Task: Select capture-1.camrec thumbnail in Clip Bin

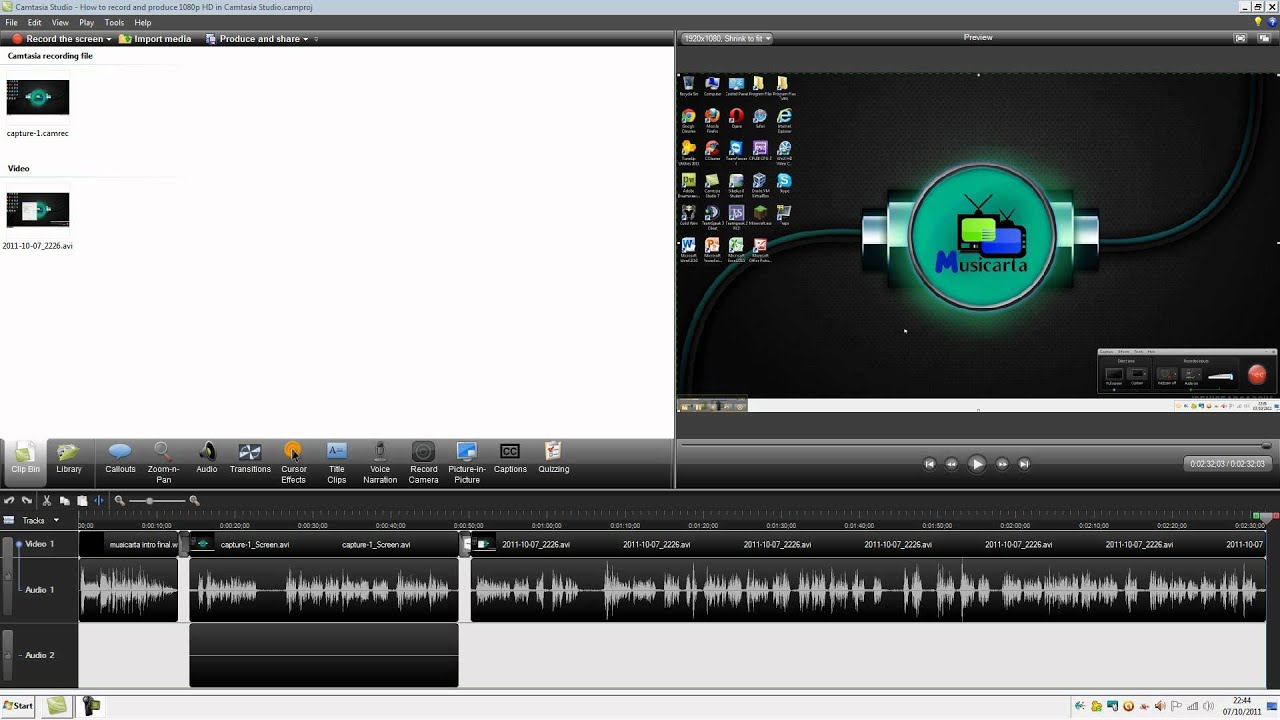Action: pos(38,97)
